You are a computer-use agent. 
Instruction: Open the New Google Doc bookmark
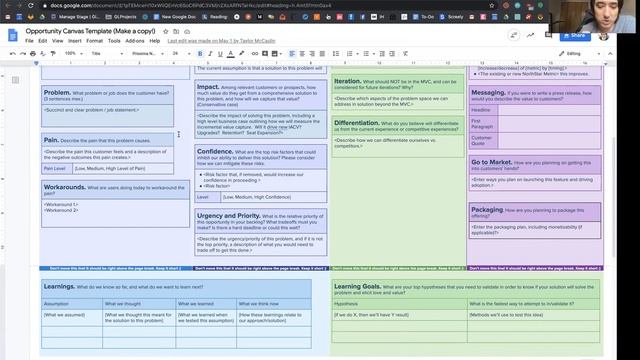pyautogui.click(x=175, y=17)
